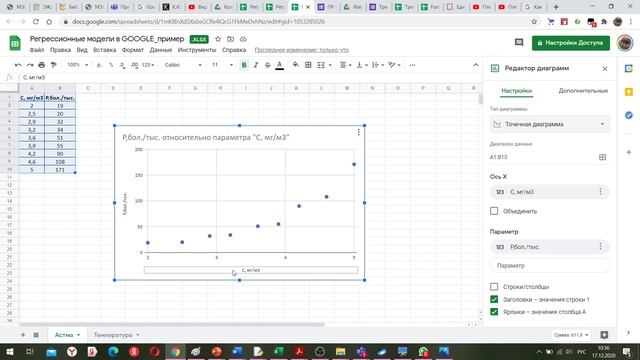The height and width of the screenshot is (360, 640).
Task: Open the comment history
Action: (519, 42)
